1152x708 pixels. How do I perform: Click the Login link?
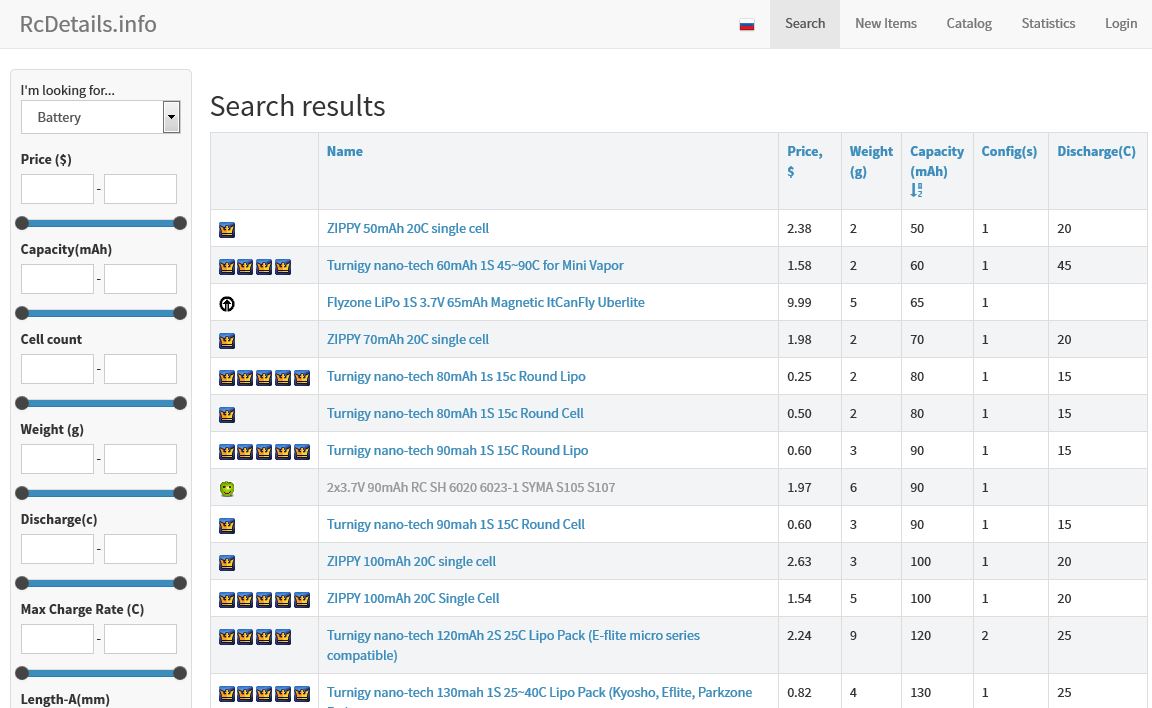[1120, 23]
